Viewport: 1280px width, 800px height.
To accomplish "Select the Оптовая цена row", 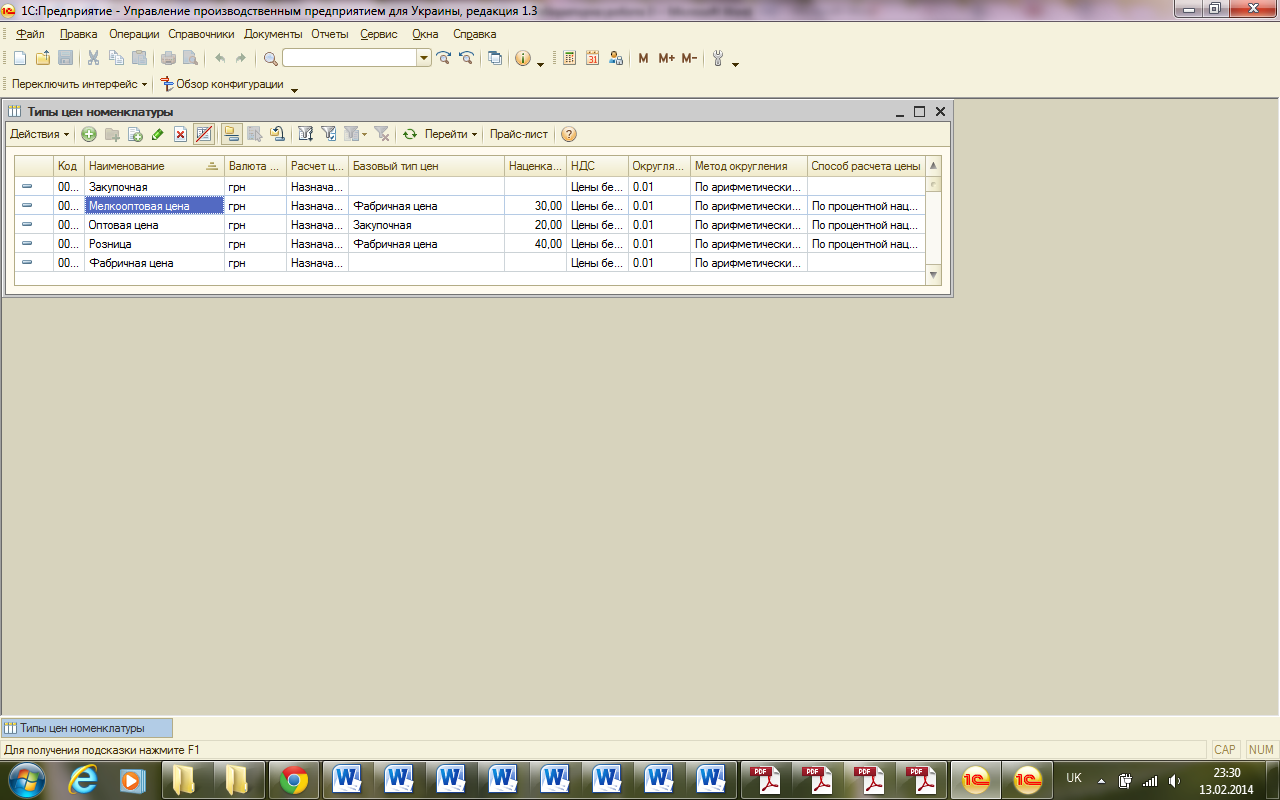I will coord(470,225).
